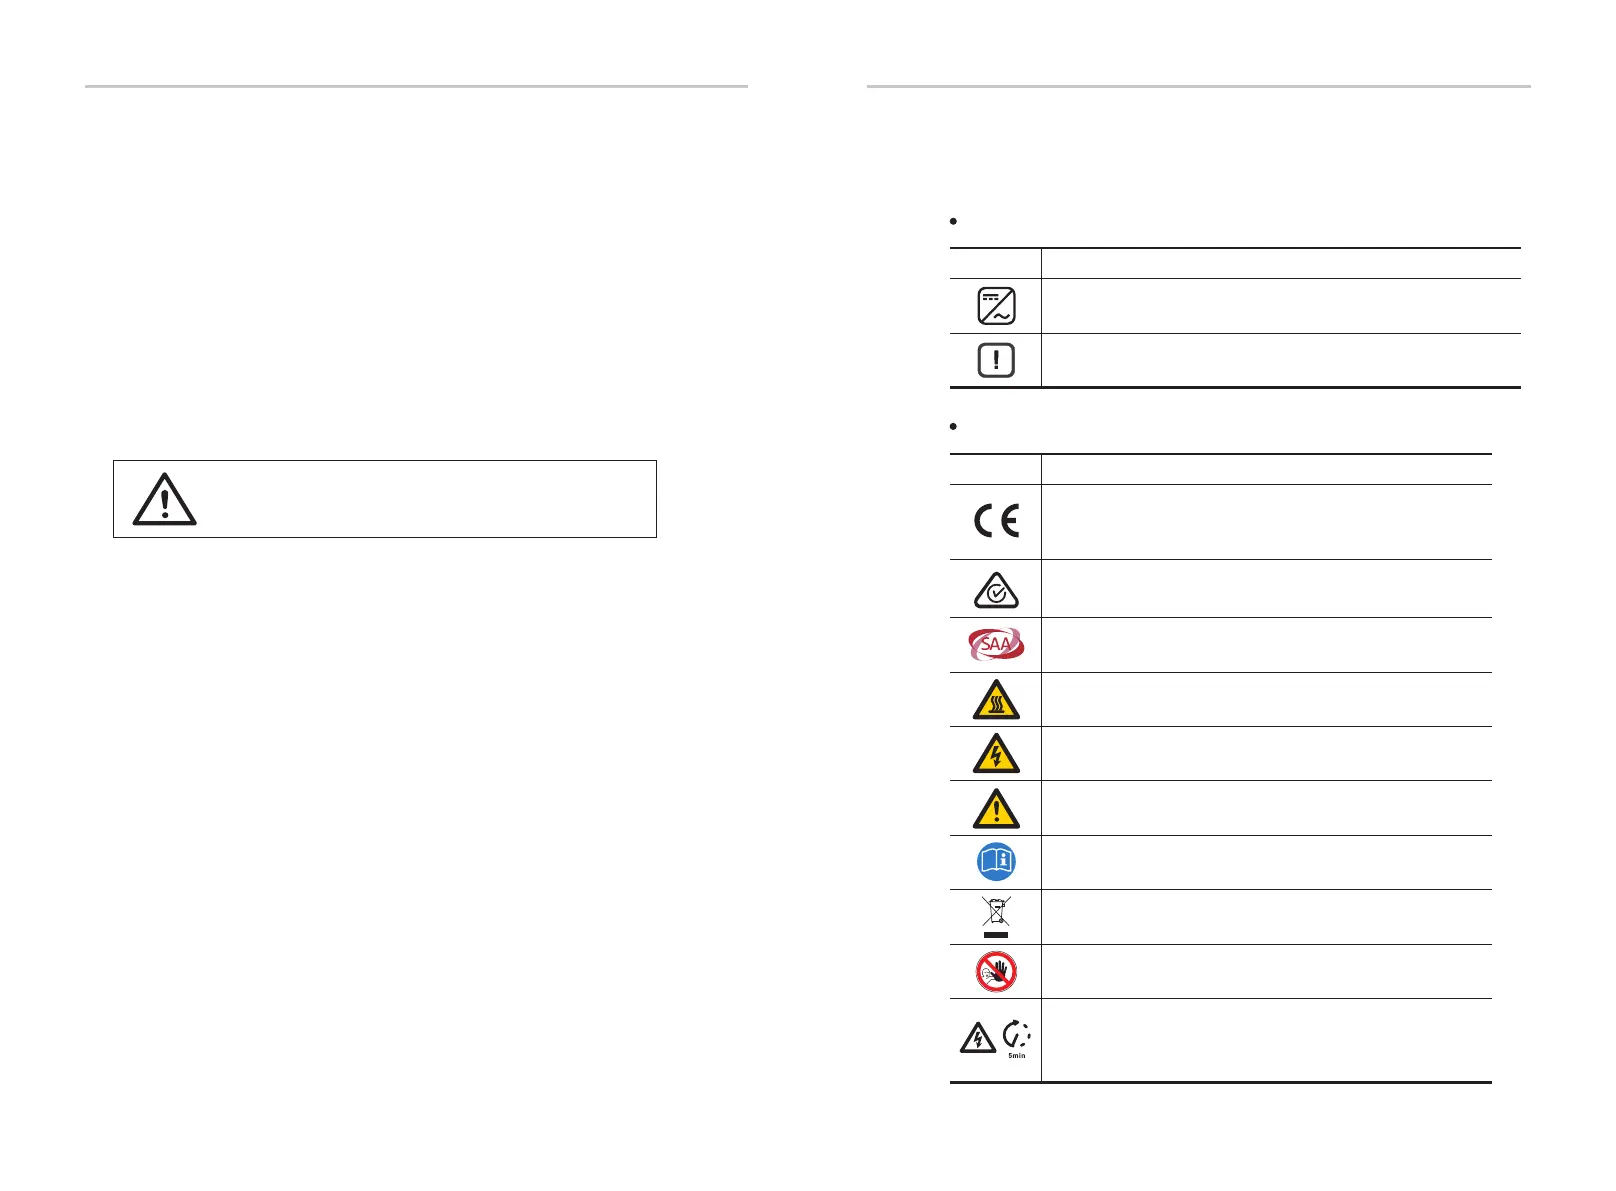1616x1191 pixels.
Task: Click inside the bordered warning notice box
Action: pos(385,499)
